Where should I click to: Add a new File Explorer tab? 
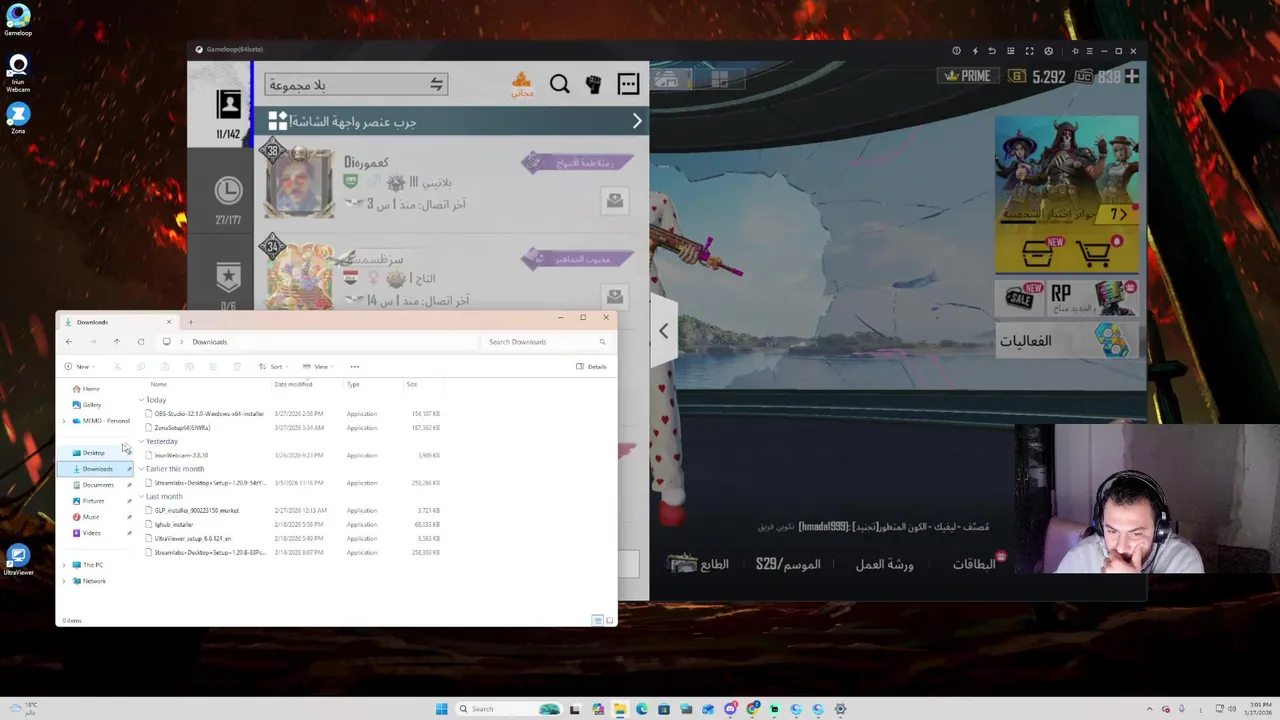pos(190,322)
